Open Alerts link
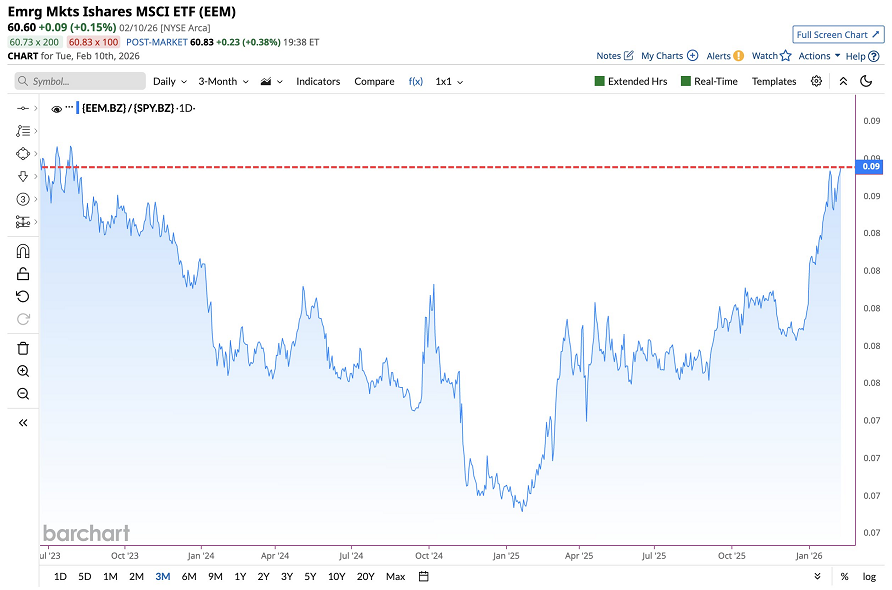892x590 pixels. (x=725, y=56)
